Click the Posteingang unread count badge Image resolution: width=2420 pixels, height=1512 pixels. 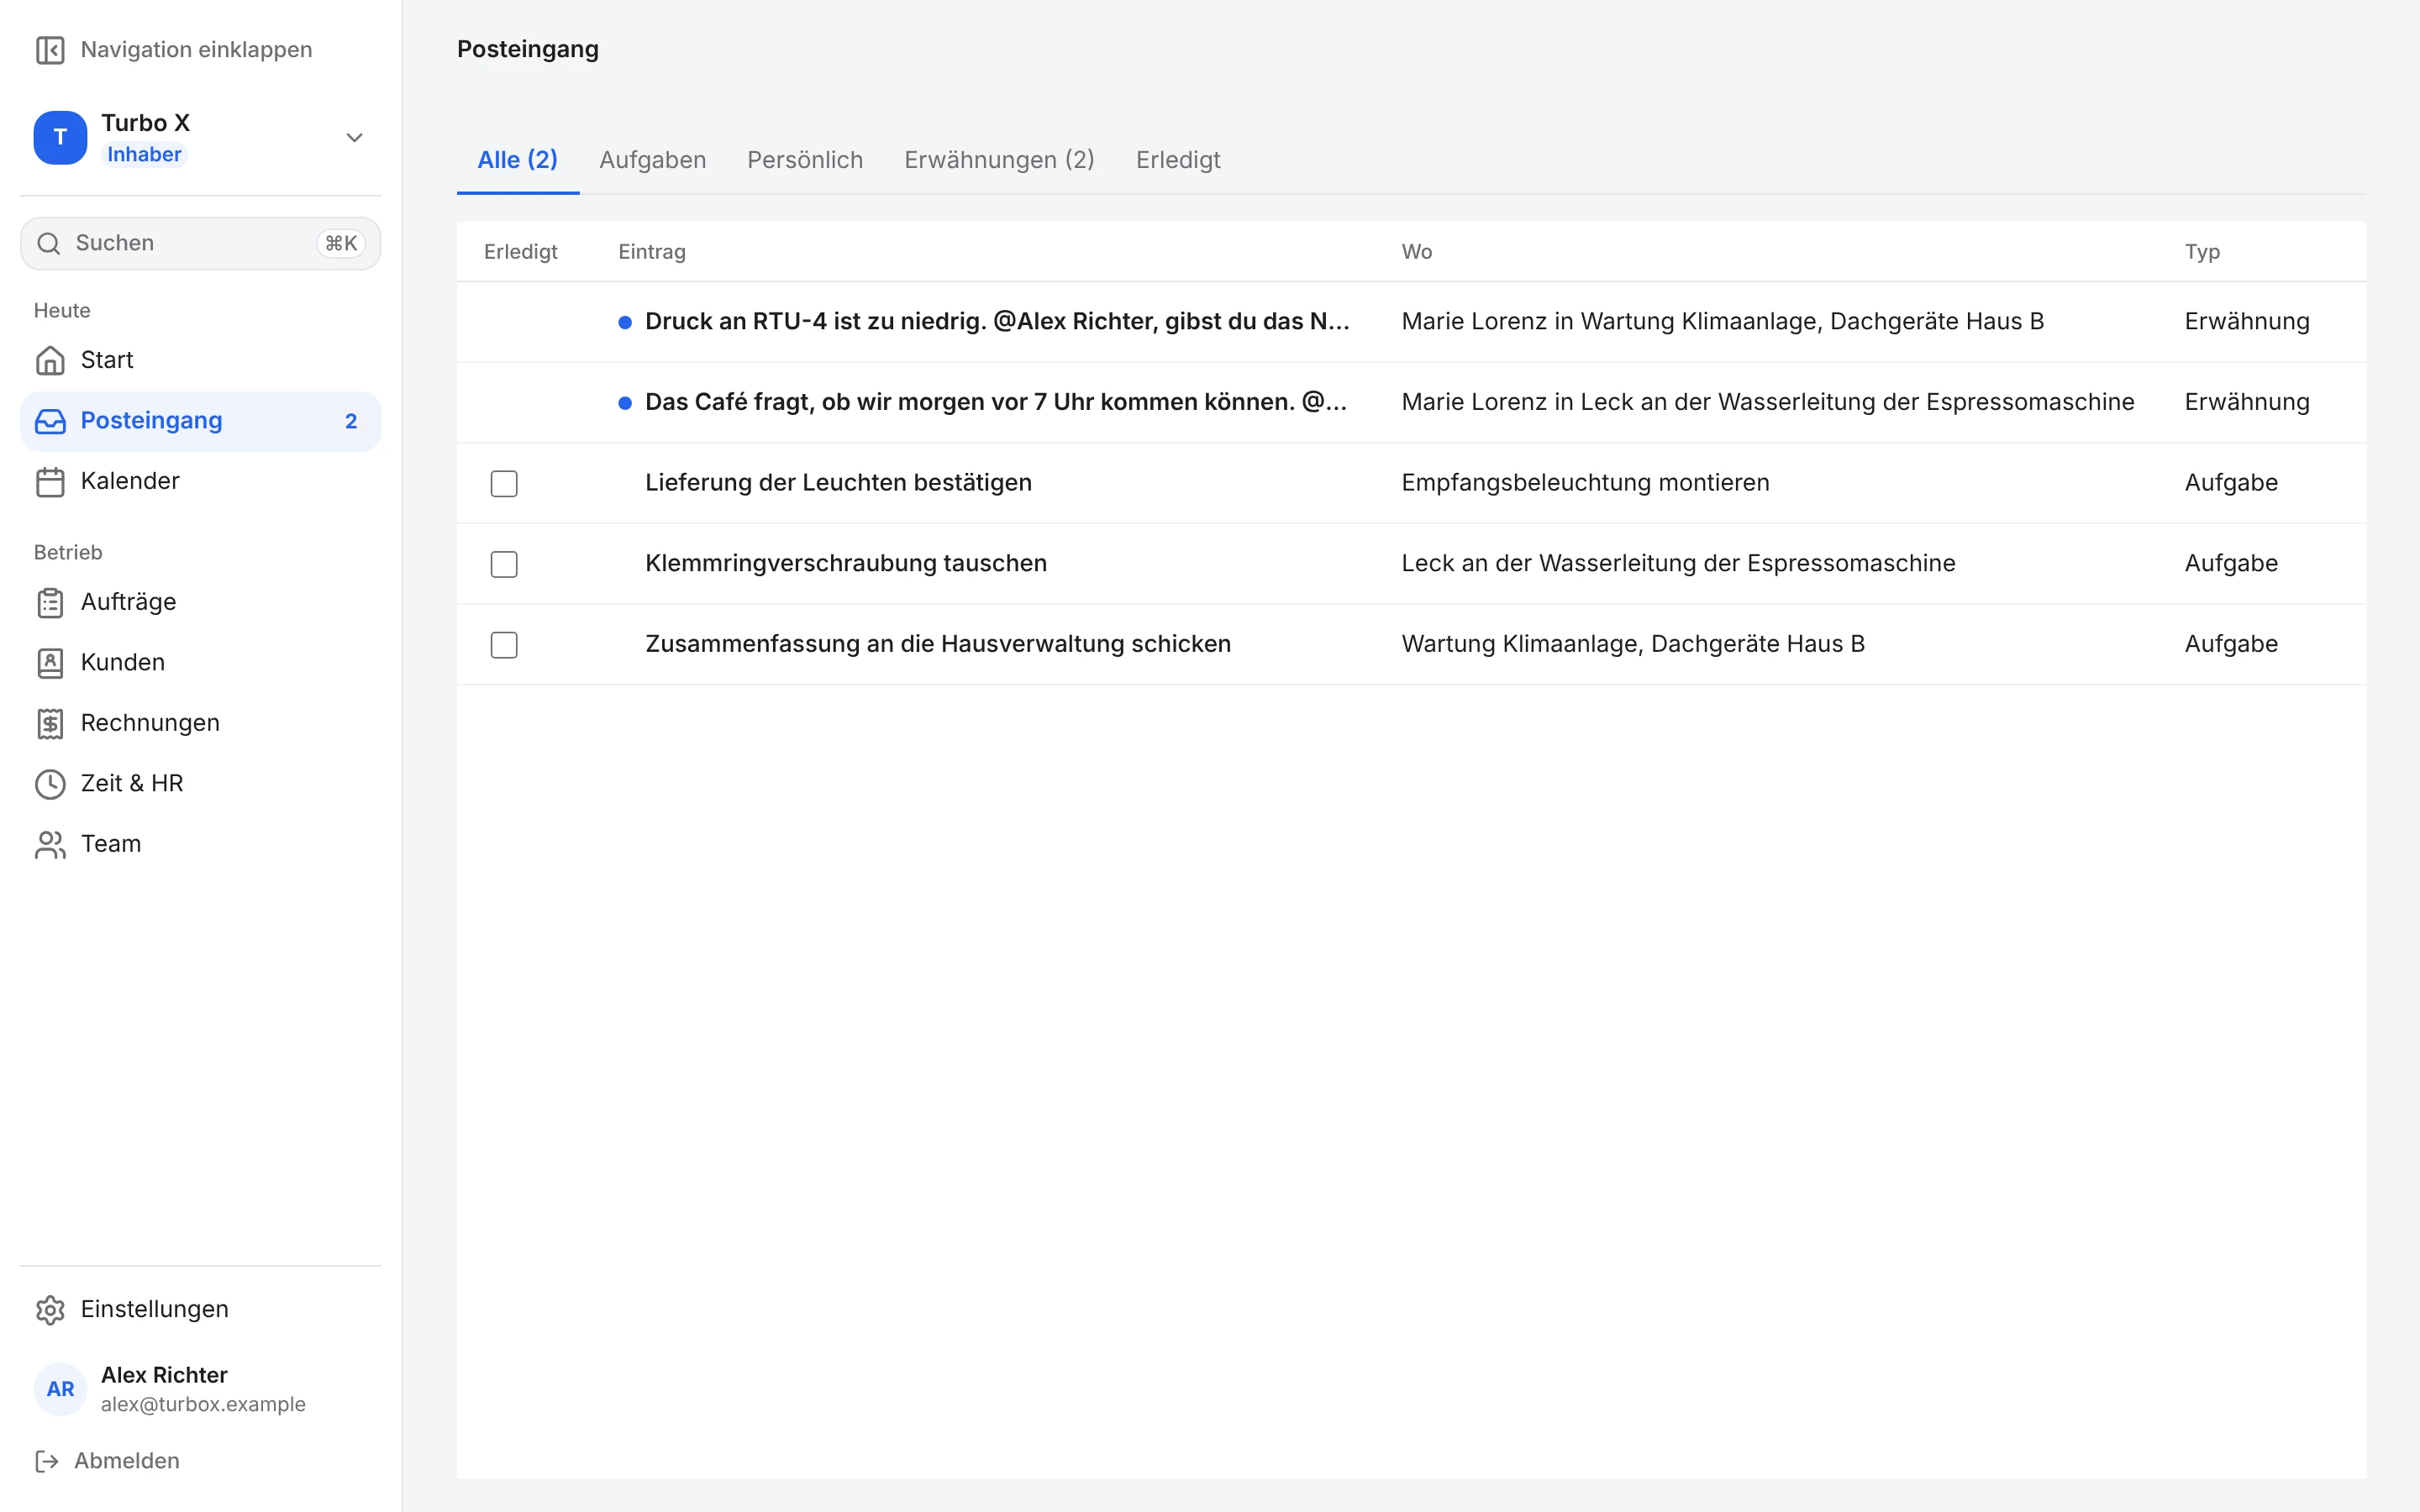351,421
